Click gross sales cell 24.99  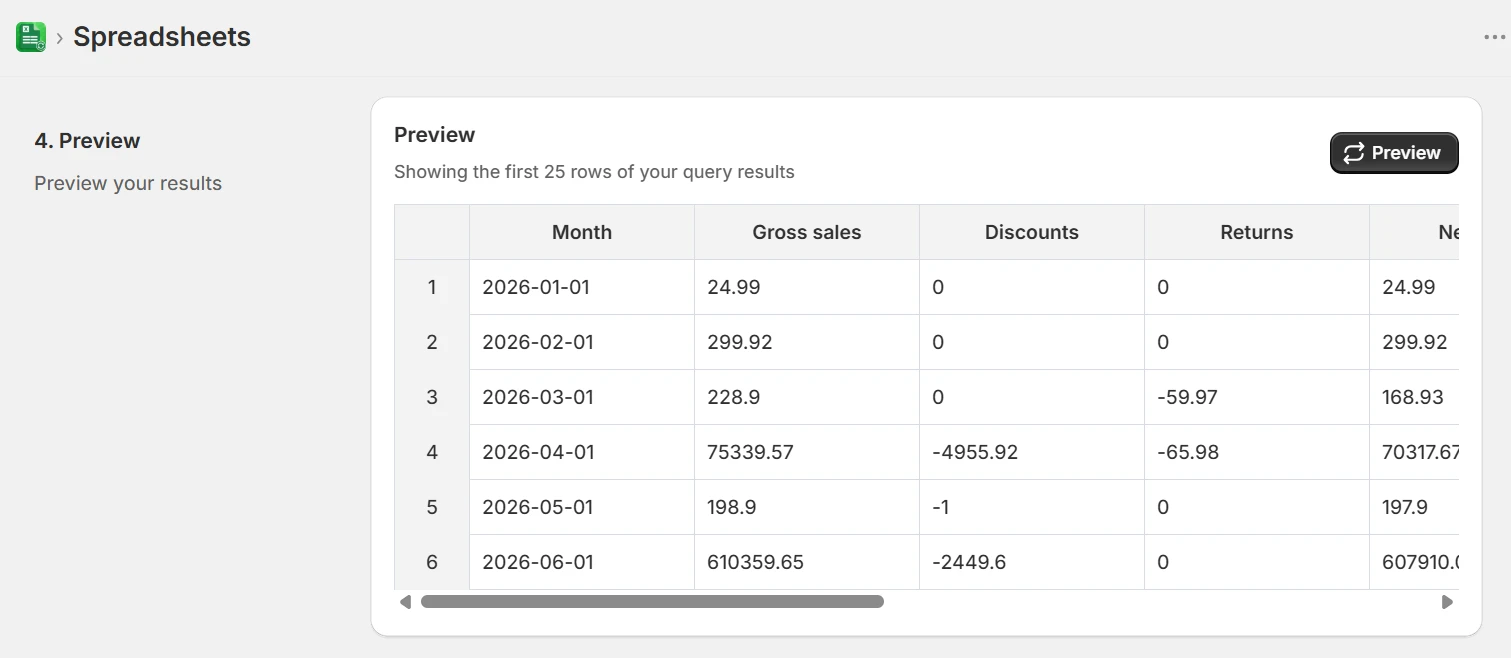click(x=807, y=287)
